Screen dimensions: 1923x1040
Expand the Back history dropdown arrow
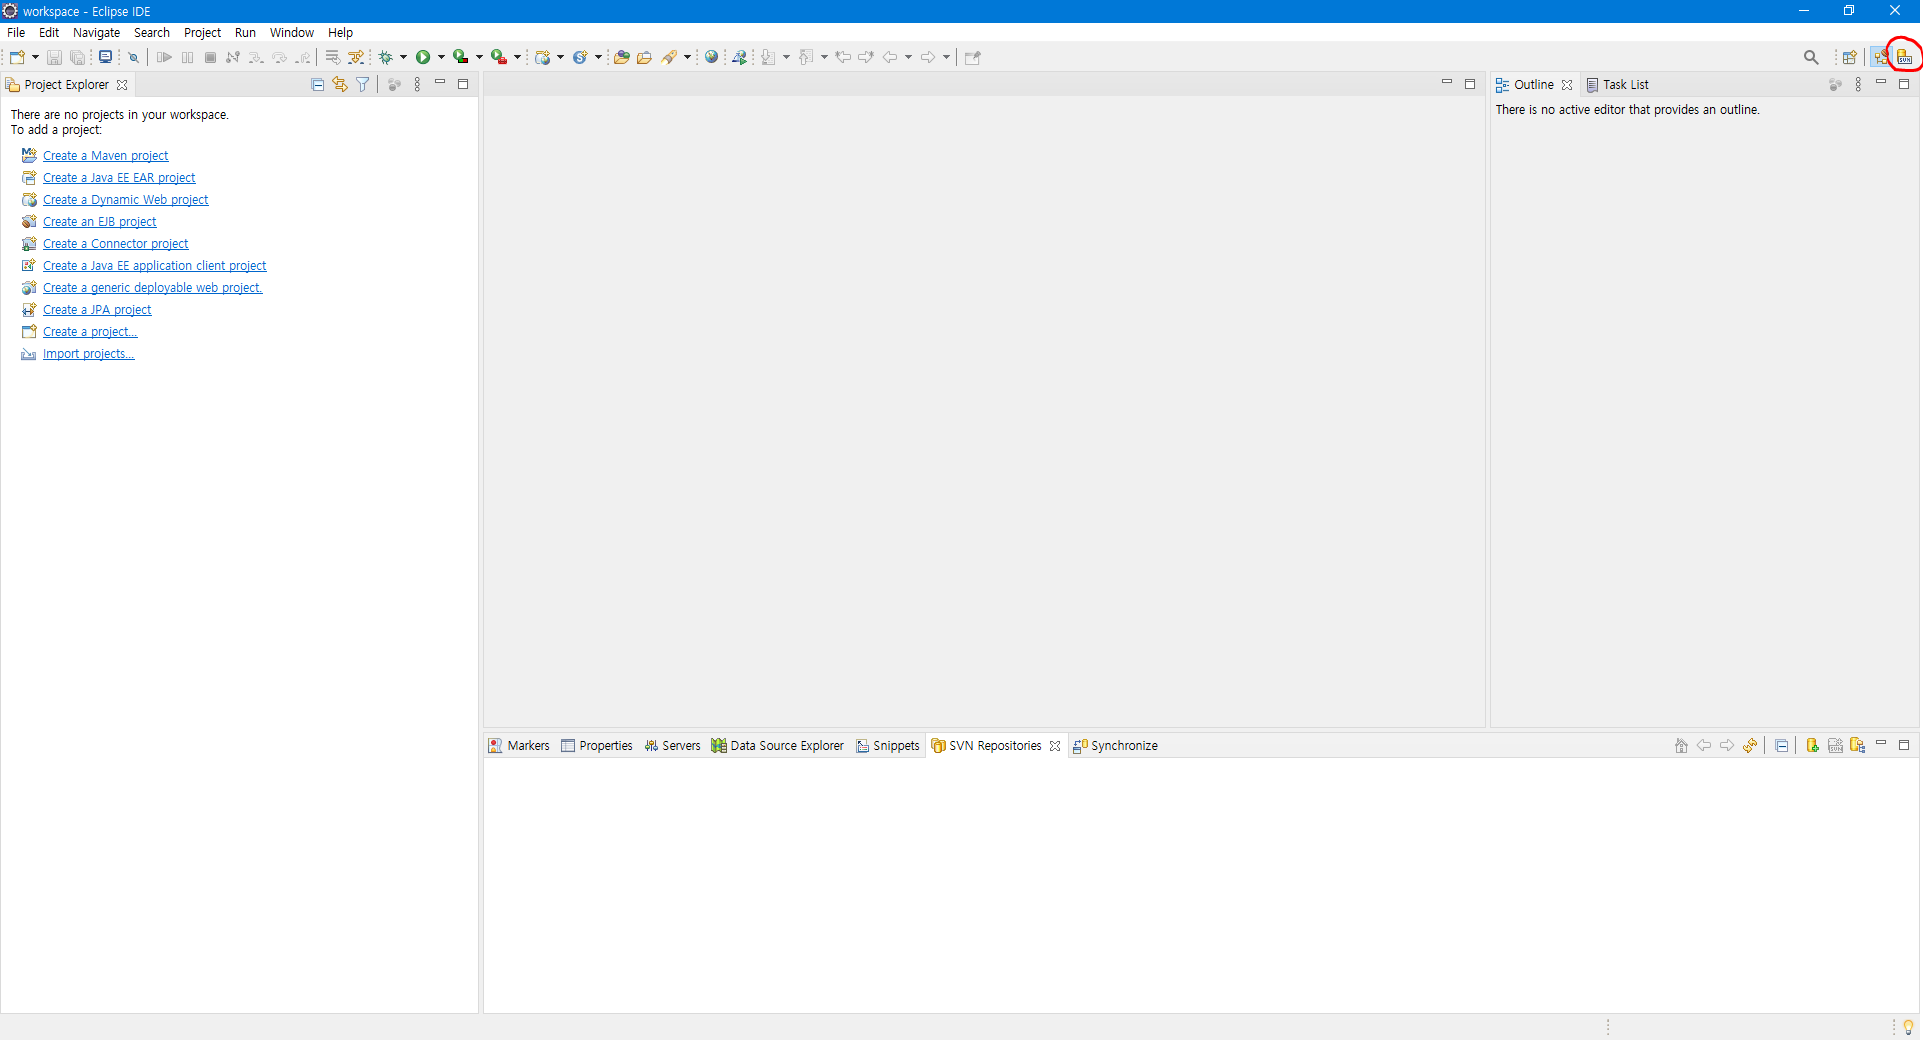[x=908, y=57]
